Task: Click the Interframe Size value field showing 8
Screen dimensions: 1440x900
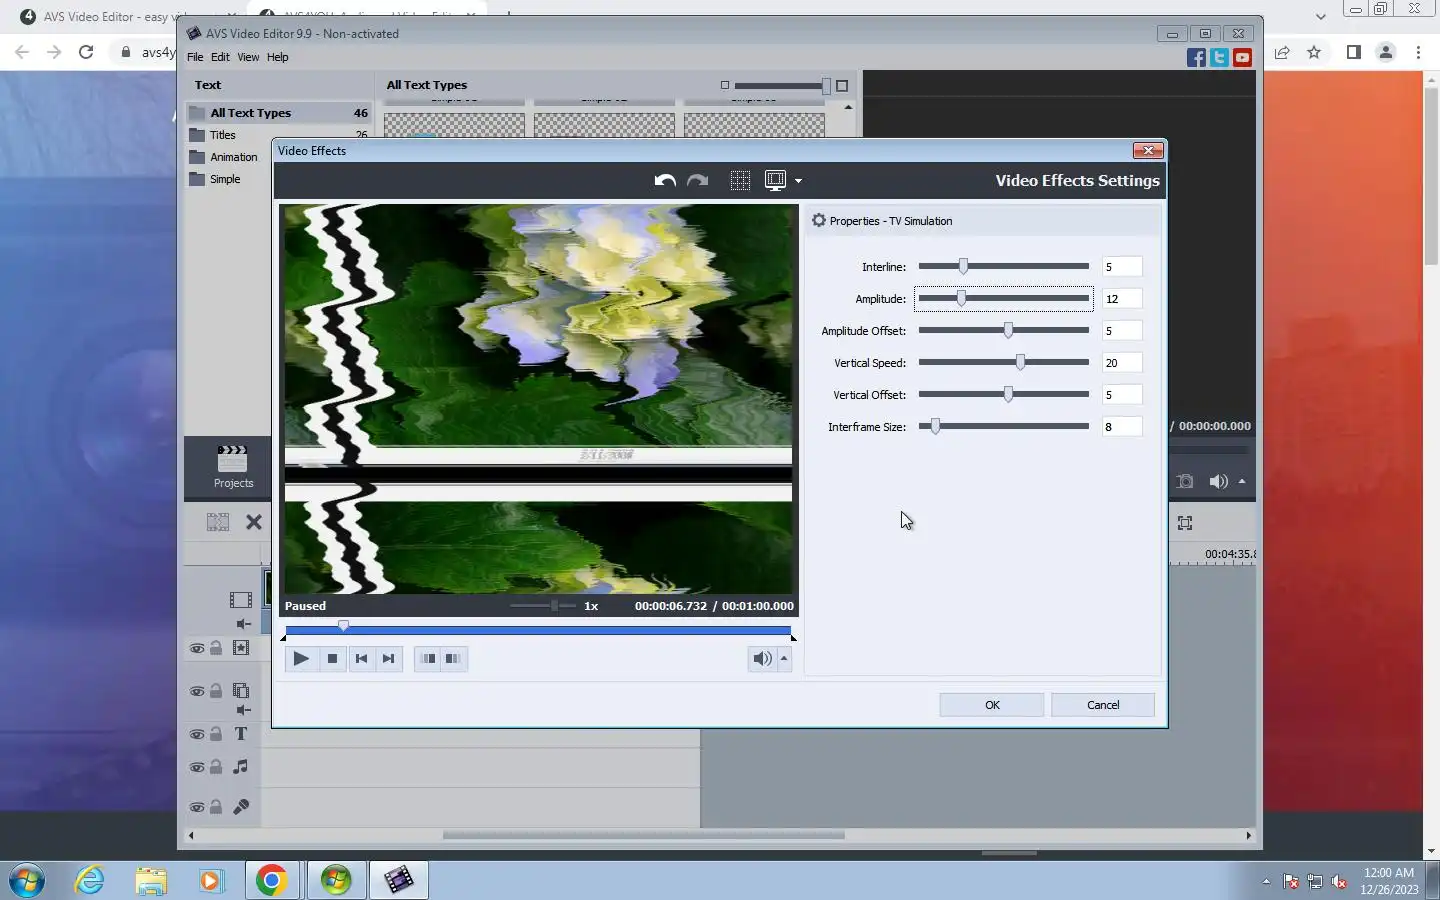Action: (1121, 427)
